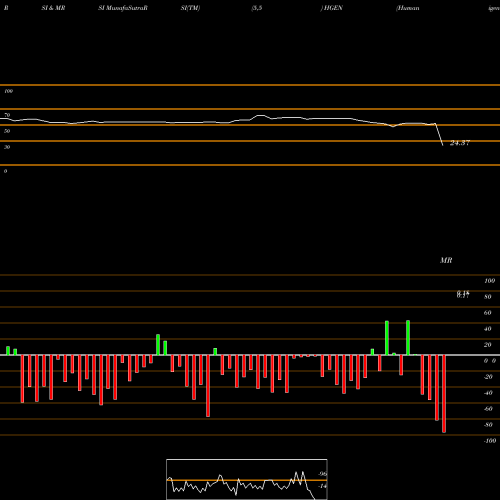Click the -40 label on MR axis
Screen dimensions: 500x500
click(x=488, y=393)
